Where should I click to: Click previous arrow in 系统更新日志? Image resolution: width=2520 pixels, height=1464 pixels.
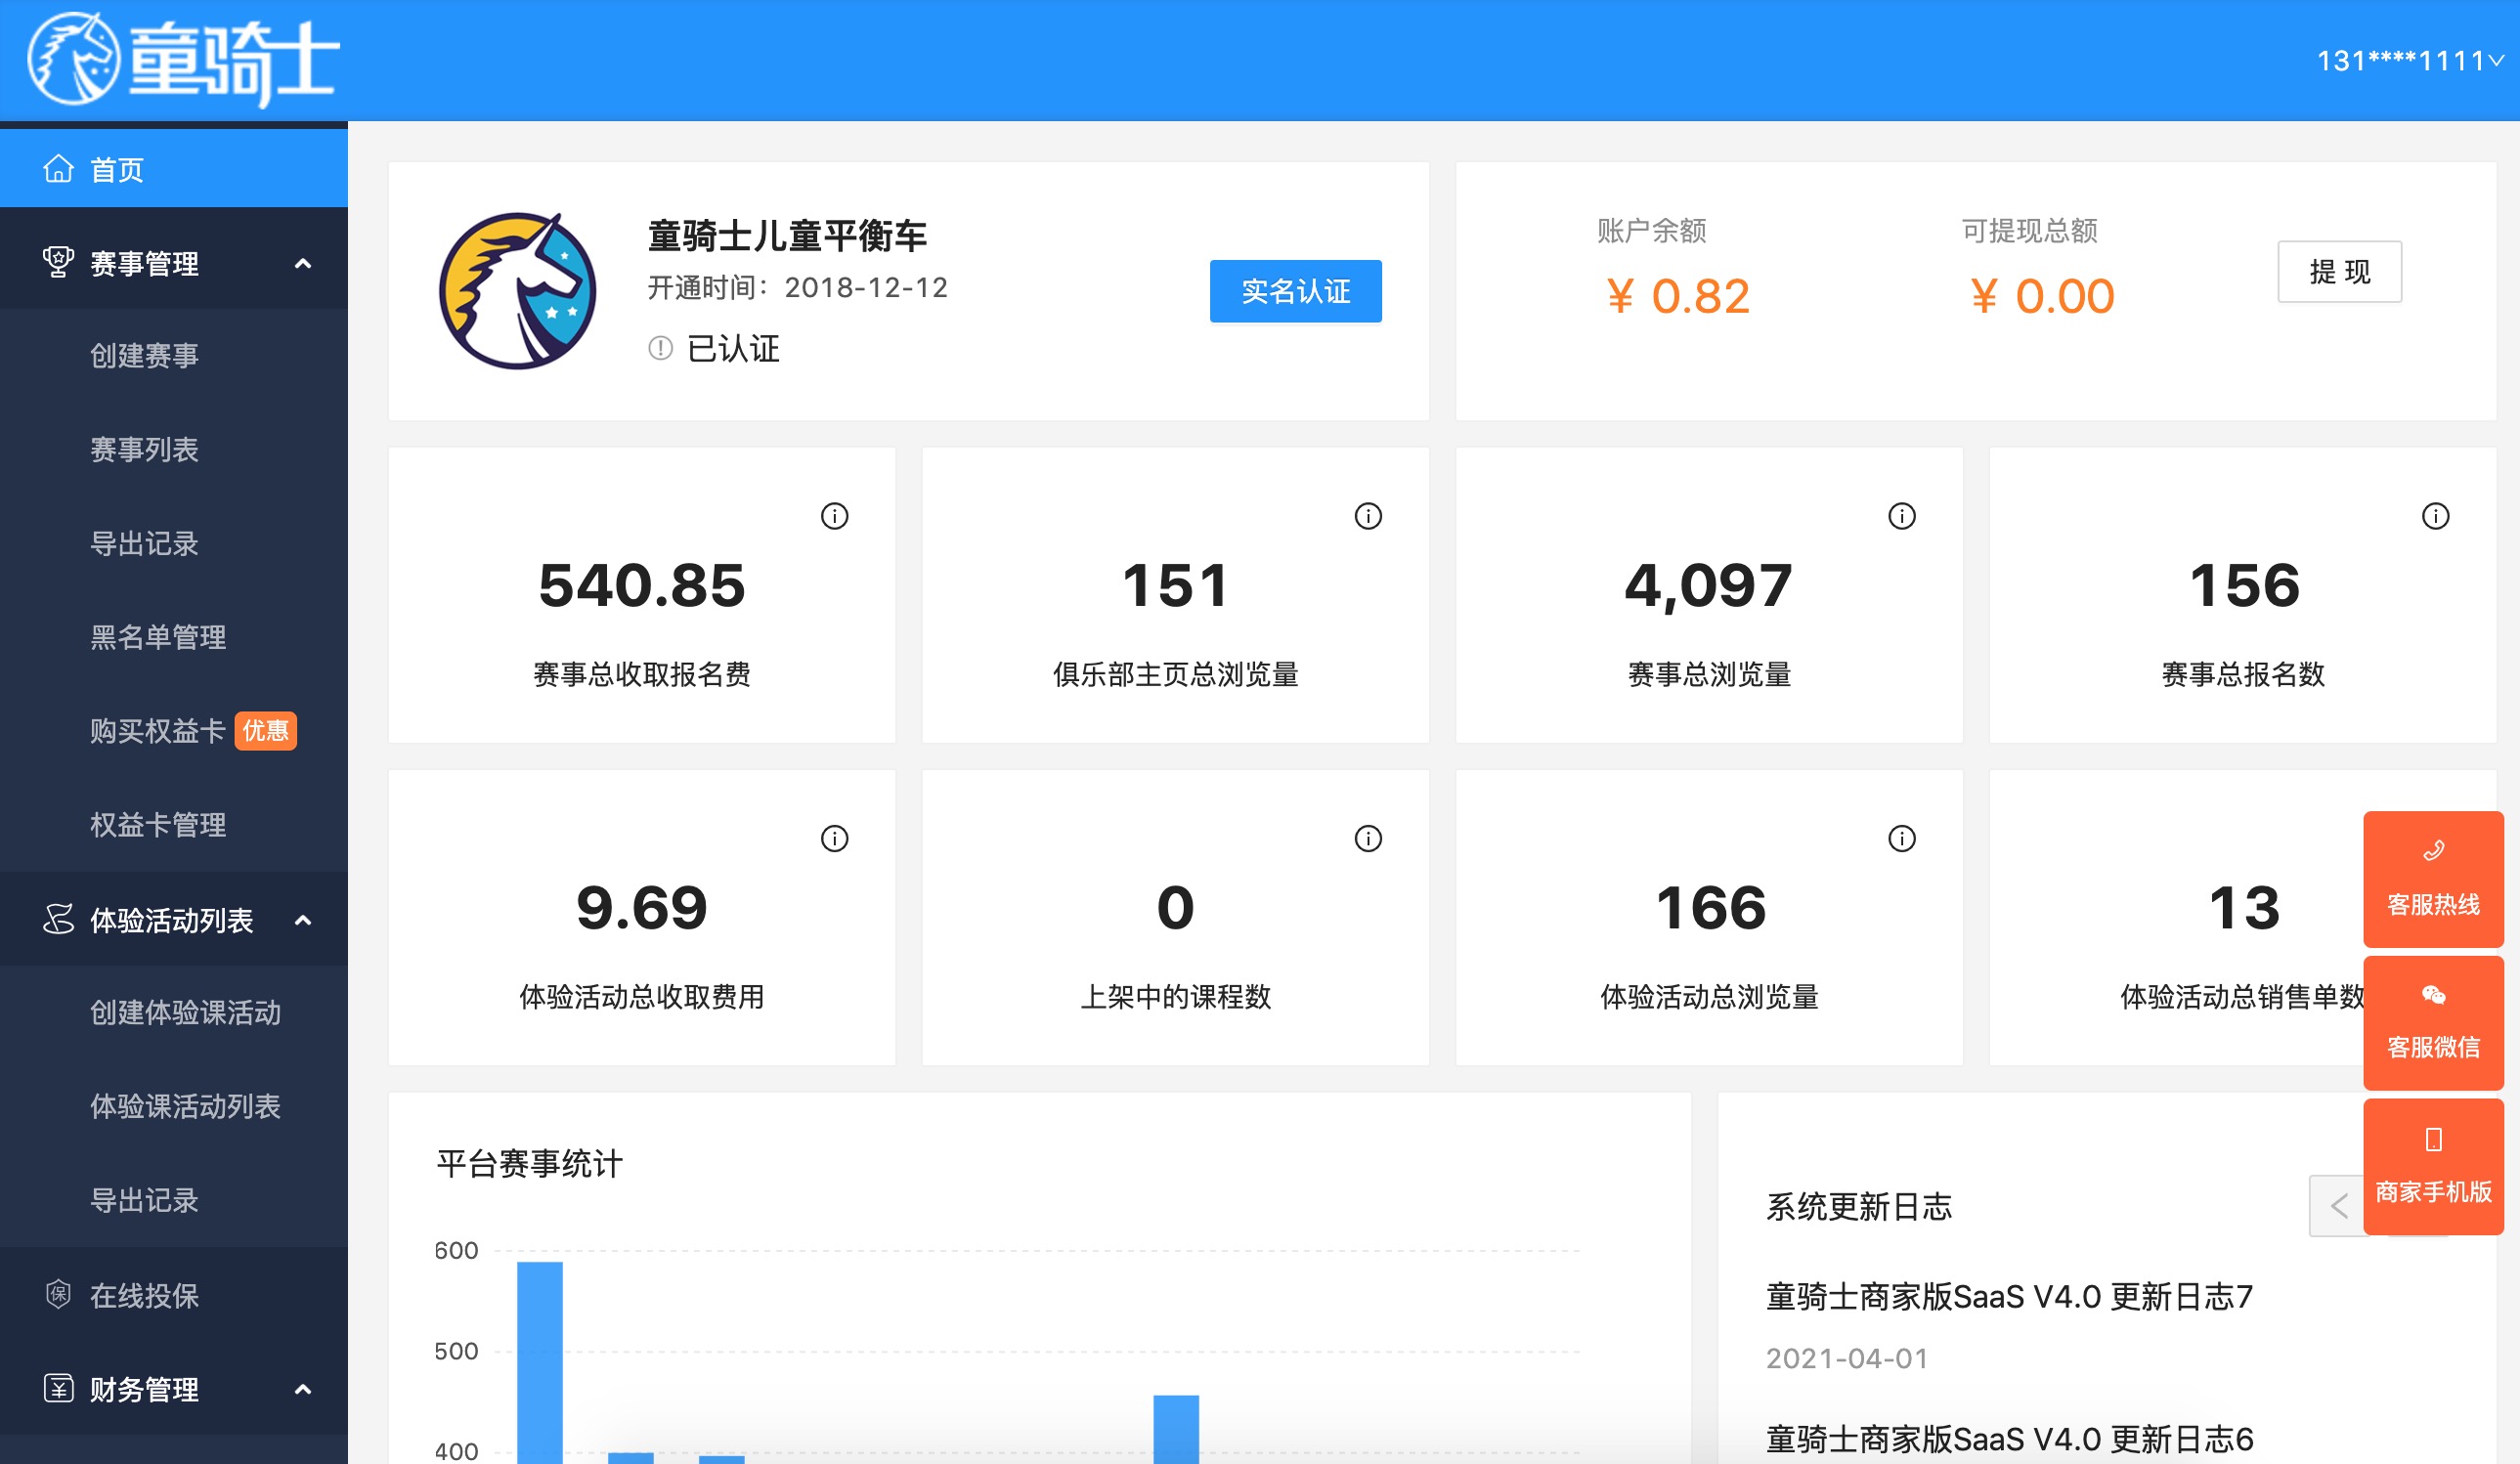(x=2338, y=1206)
